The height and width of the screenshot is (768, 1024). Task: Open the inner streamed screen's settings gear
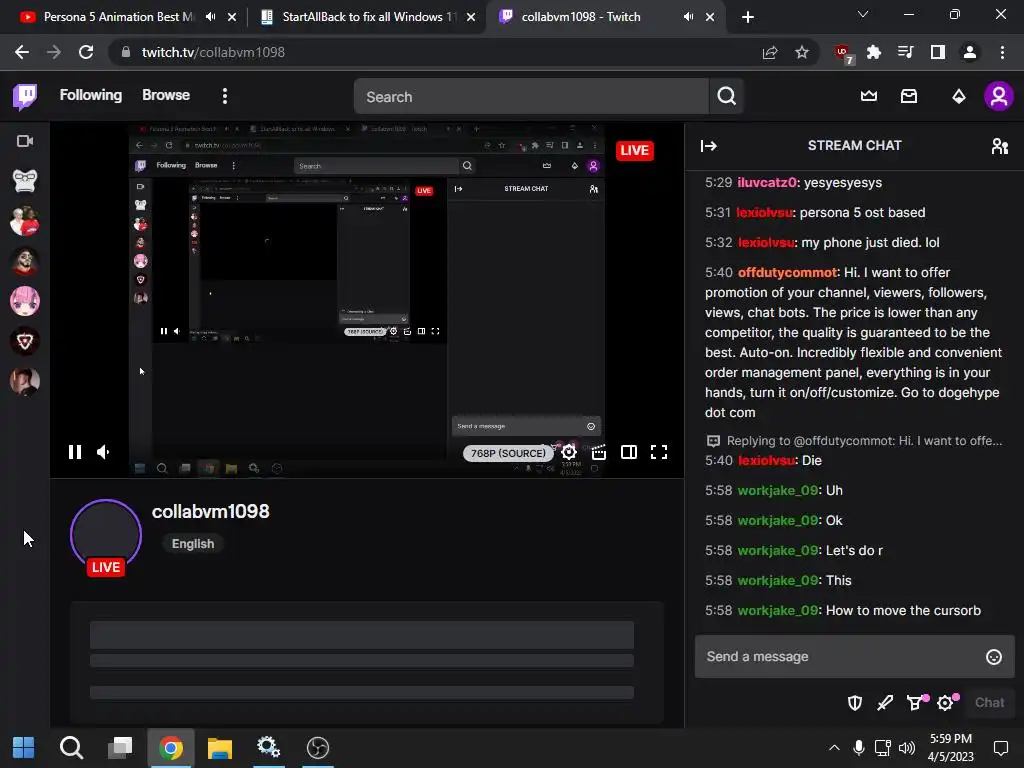pos(393,331)
